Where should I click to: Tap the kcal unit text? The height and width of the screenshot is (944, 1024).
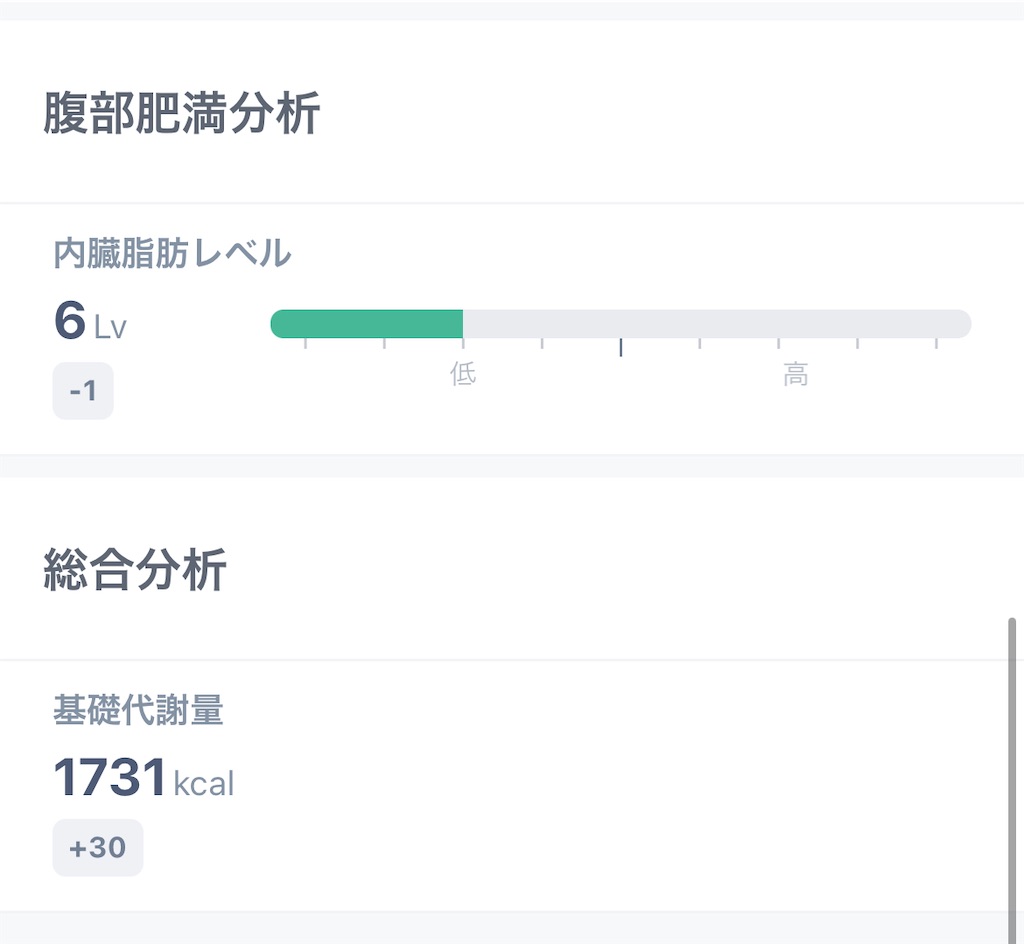point(204,783)
